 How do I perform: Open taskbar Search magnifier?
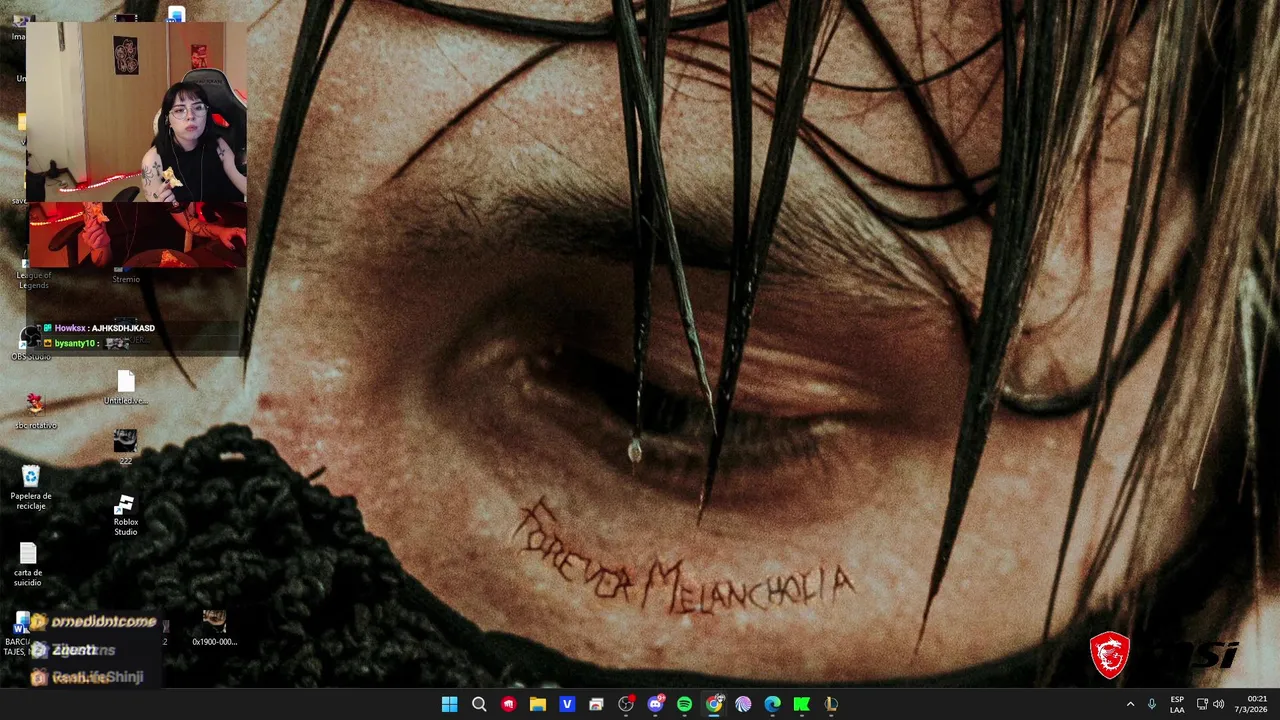pos(479,704)
